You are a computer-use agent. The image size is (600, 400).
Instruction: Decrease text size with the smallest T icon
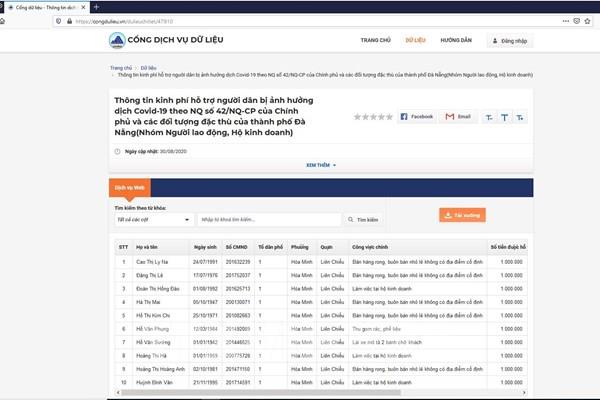pyautogui.click(x=489, y=117)
